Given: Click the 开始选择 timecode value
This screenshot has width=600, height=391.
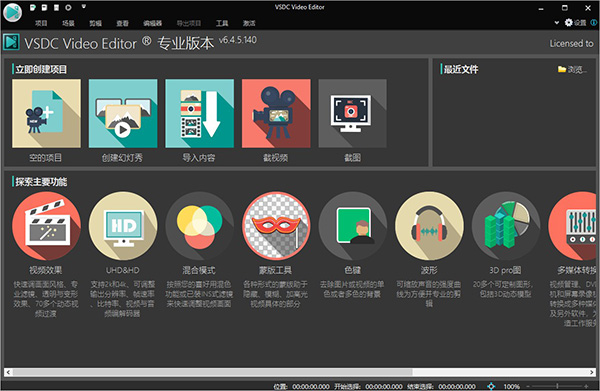Looking at the screenshot, I should click(x=384, y=386).
